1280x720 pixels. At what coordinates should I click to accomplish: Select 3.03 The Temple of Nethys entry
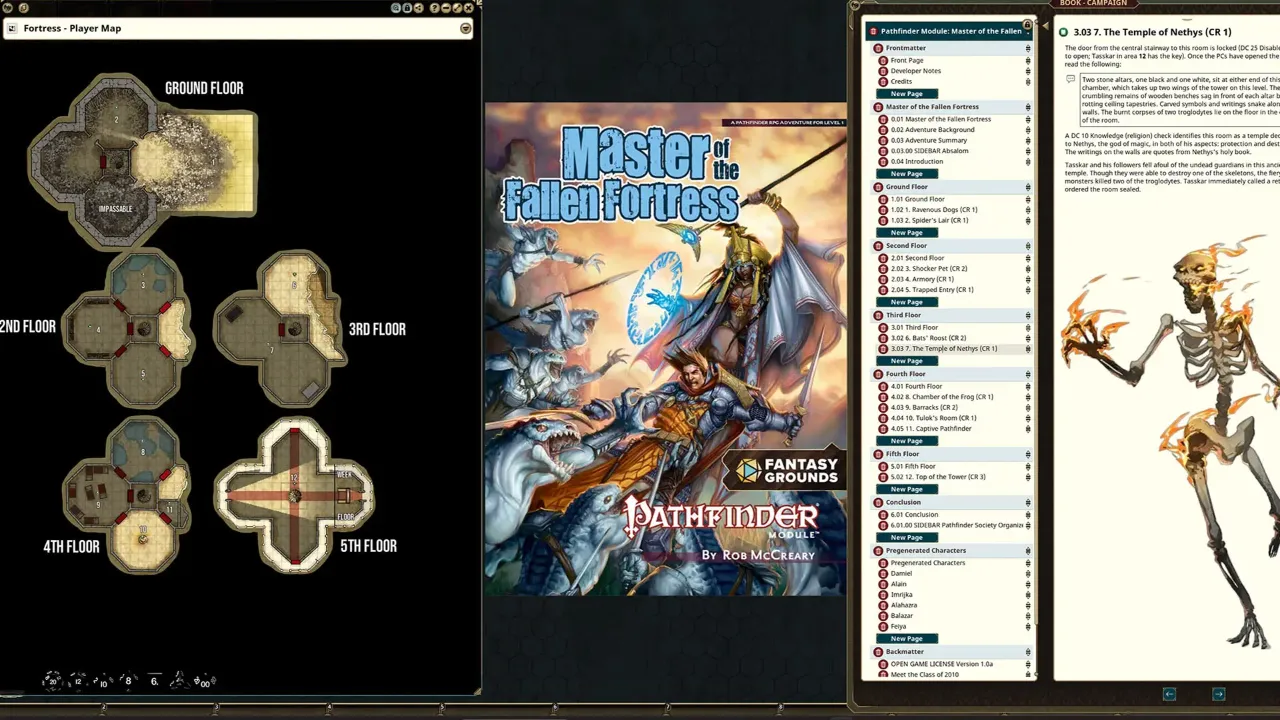click(943, 349)
